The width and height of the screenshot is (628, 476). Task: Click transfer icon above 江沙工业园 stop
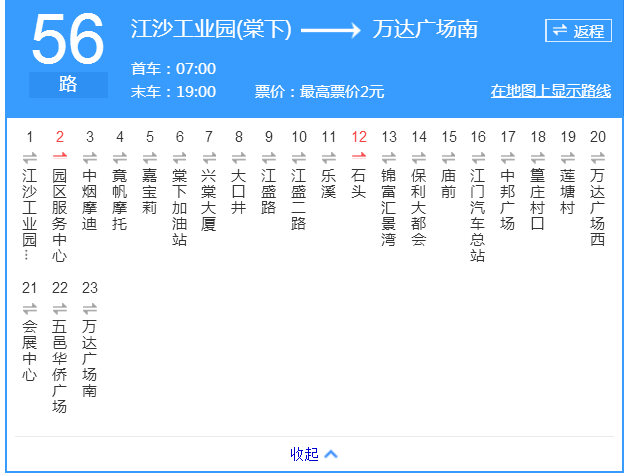coord(30,158)
